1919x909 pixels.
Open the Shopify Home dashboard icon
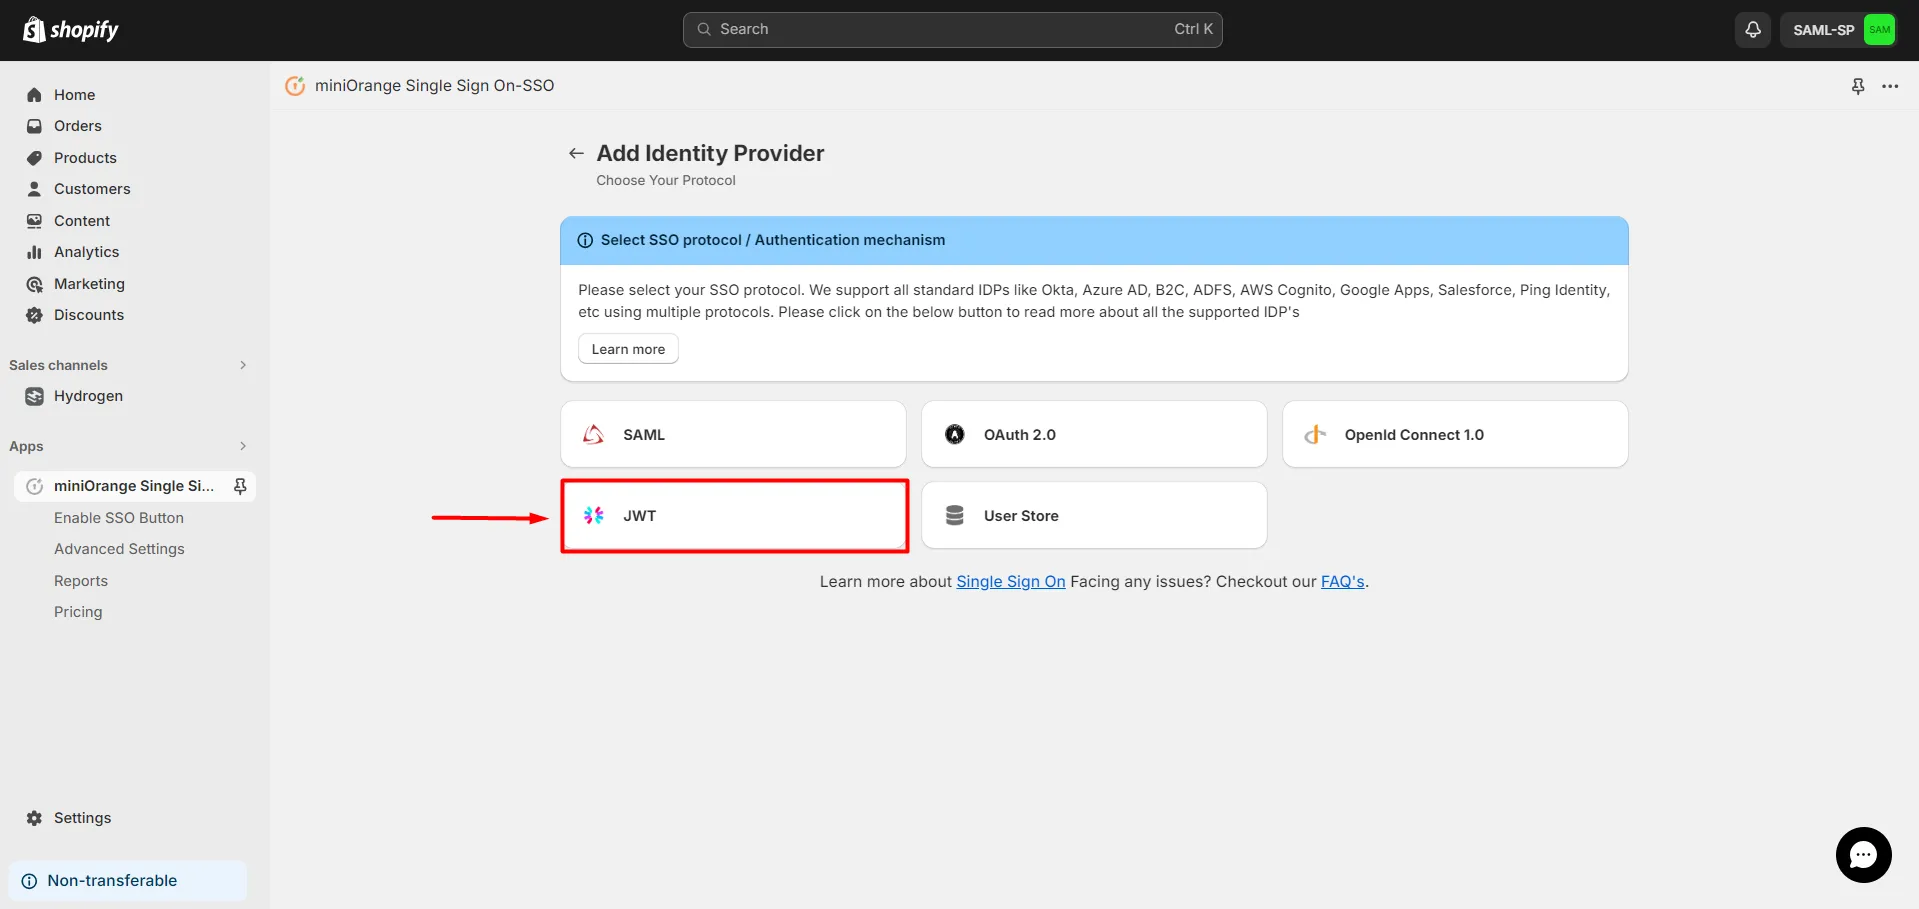pos(35,94)
